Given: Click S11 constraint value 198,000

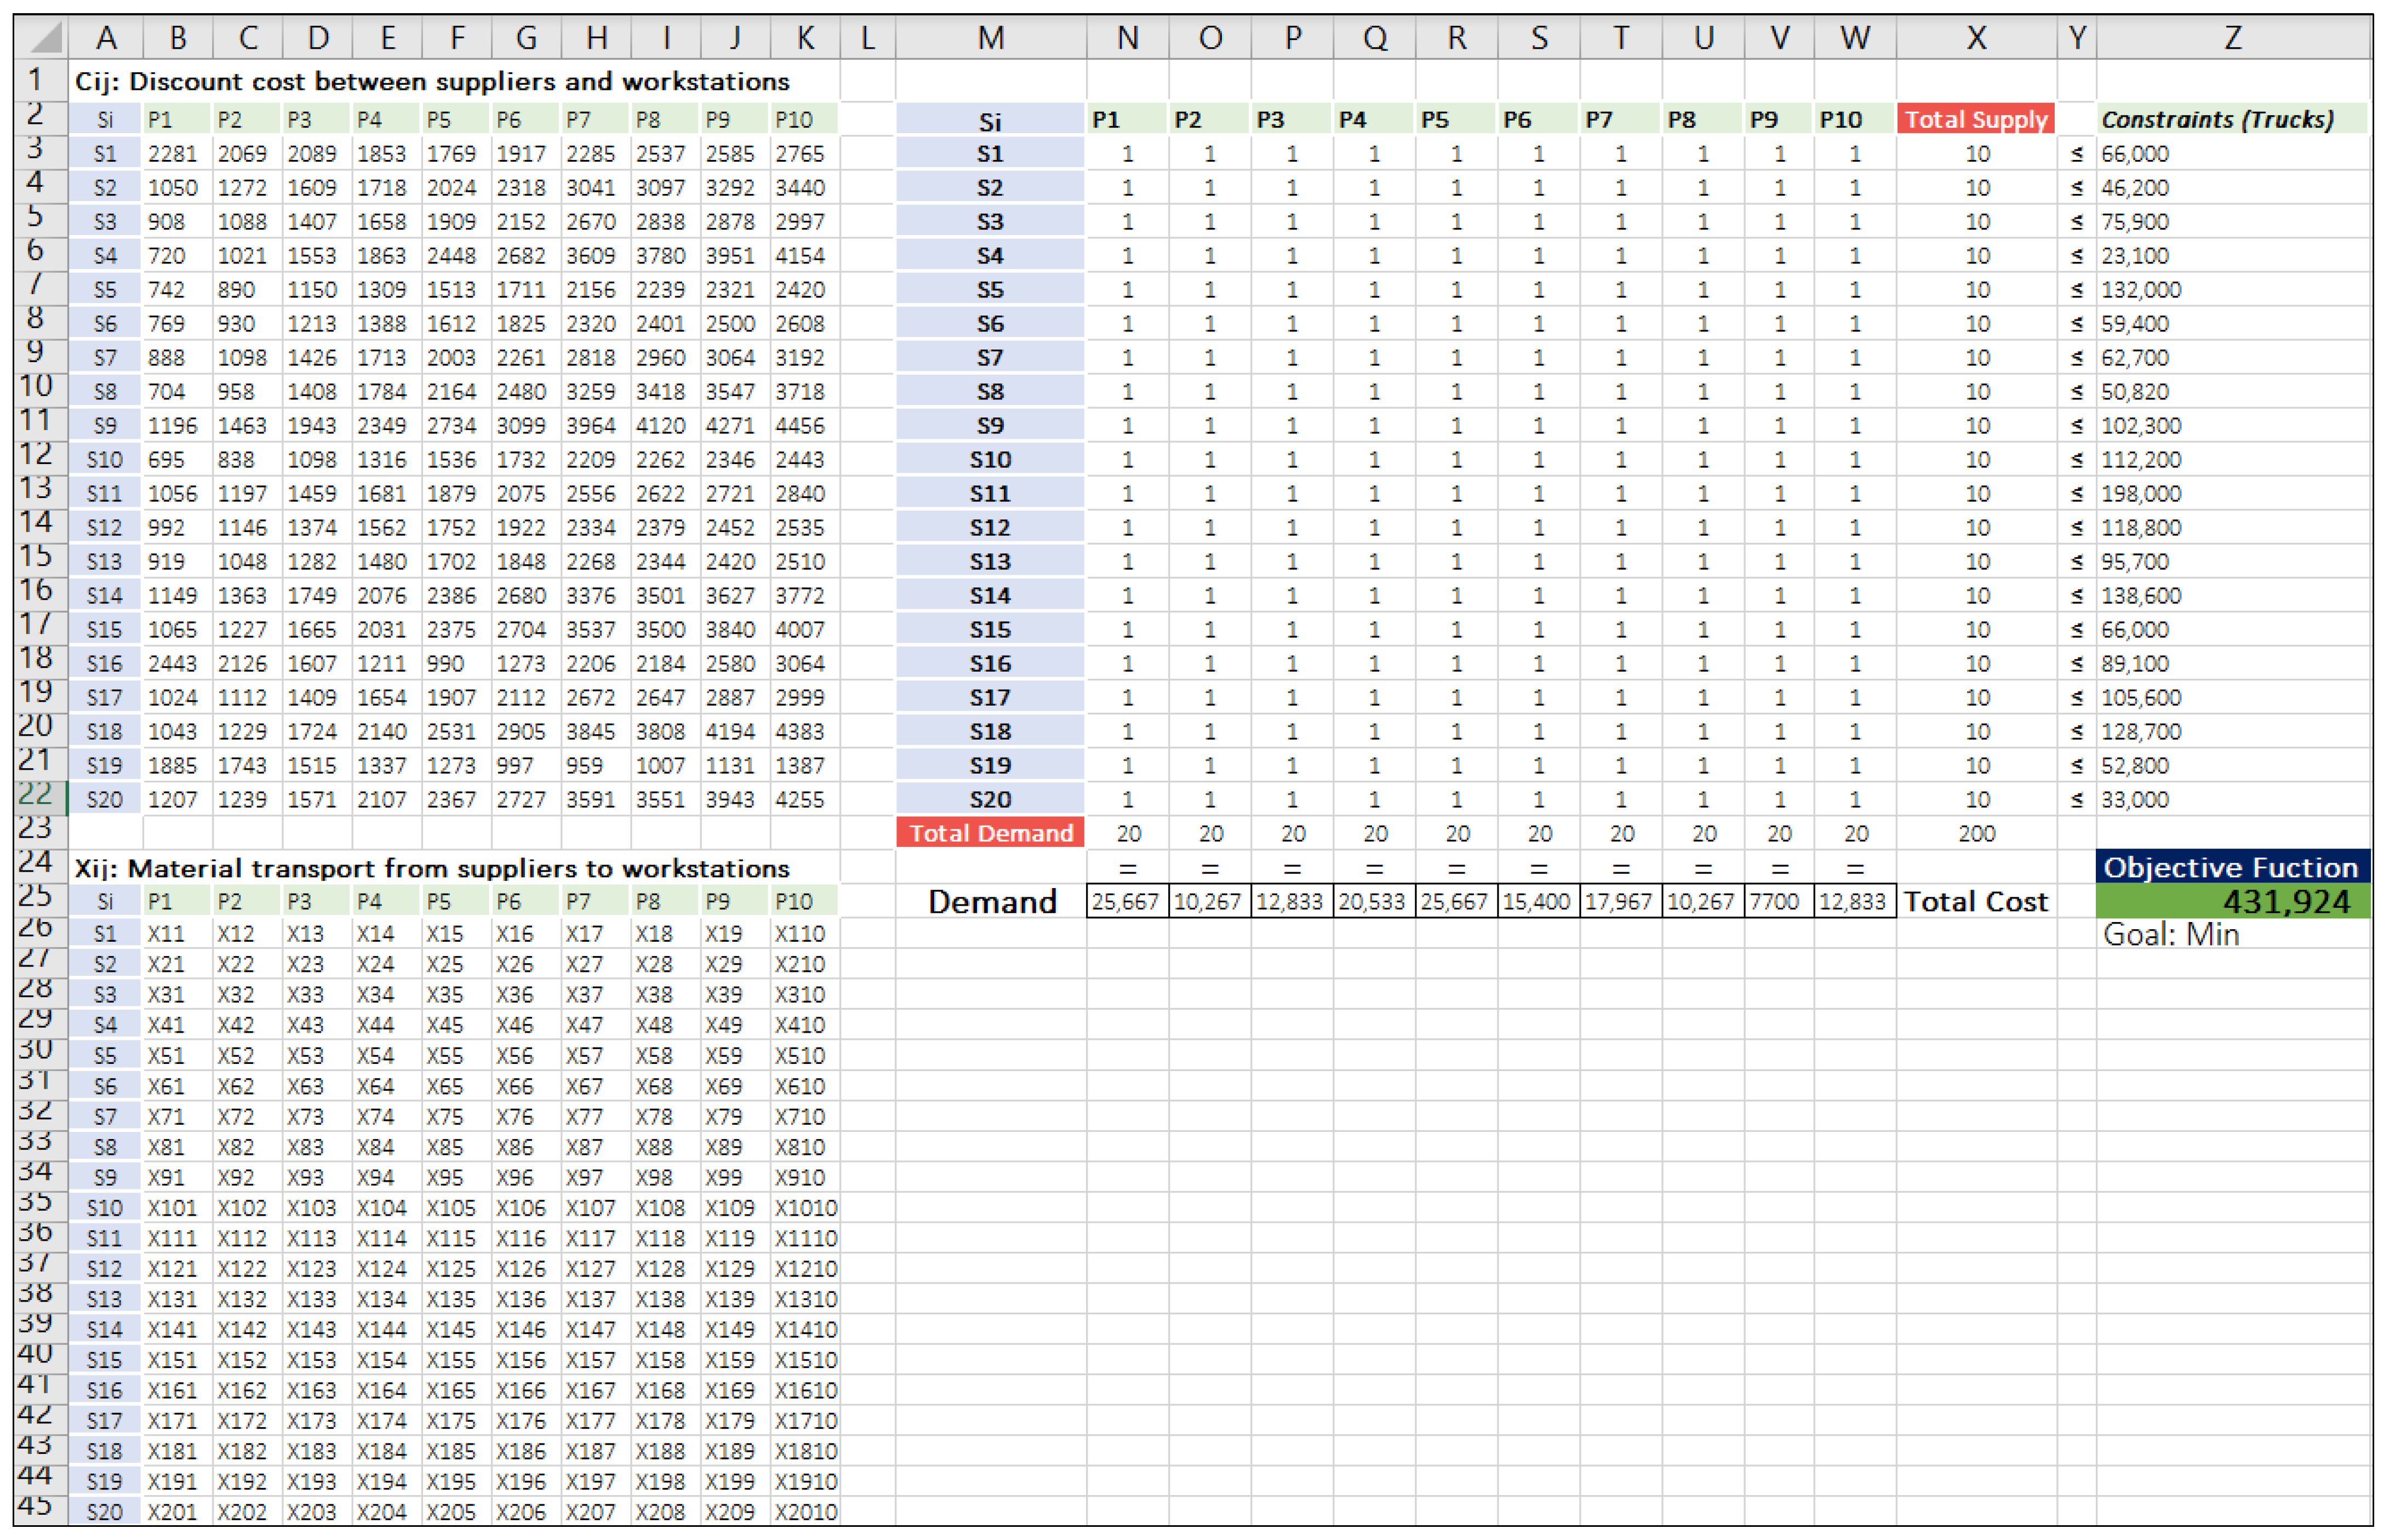Looking at the screenshot, I should click(x=2141, y=494).
